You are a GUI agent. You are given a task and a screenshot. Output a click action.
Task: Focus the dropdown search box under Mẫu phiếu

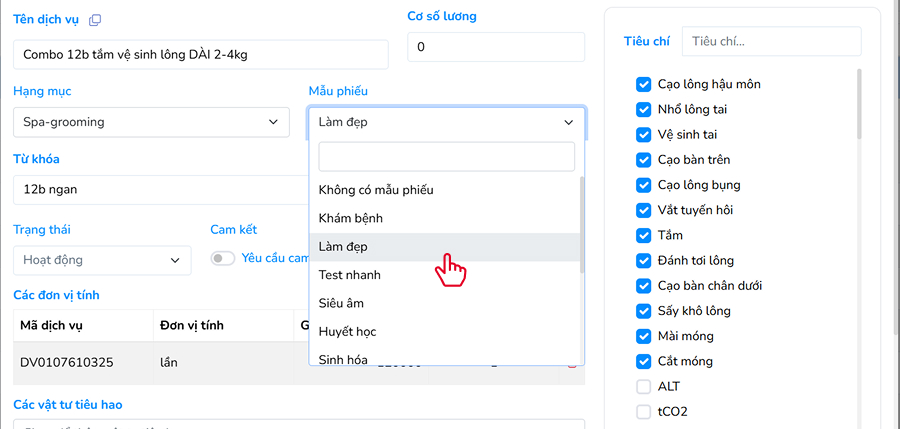[x=447, y=156]
